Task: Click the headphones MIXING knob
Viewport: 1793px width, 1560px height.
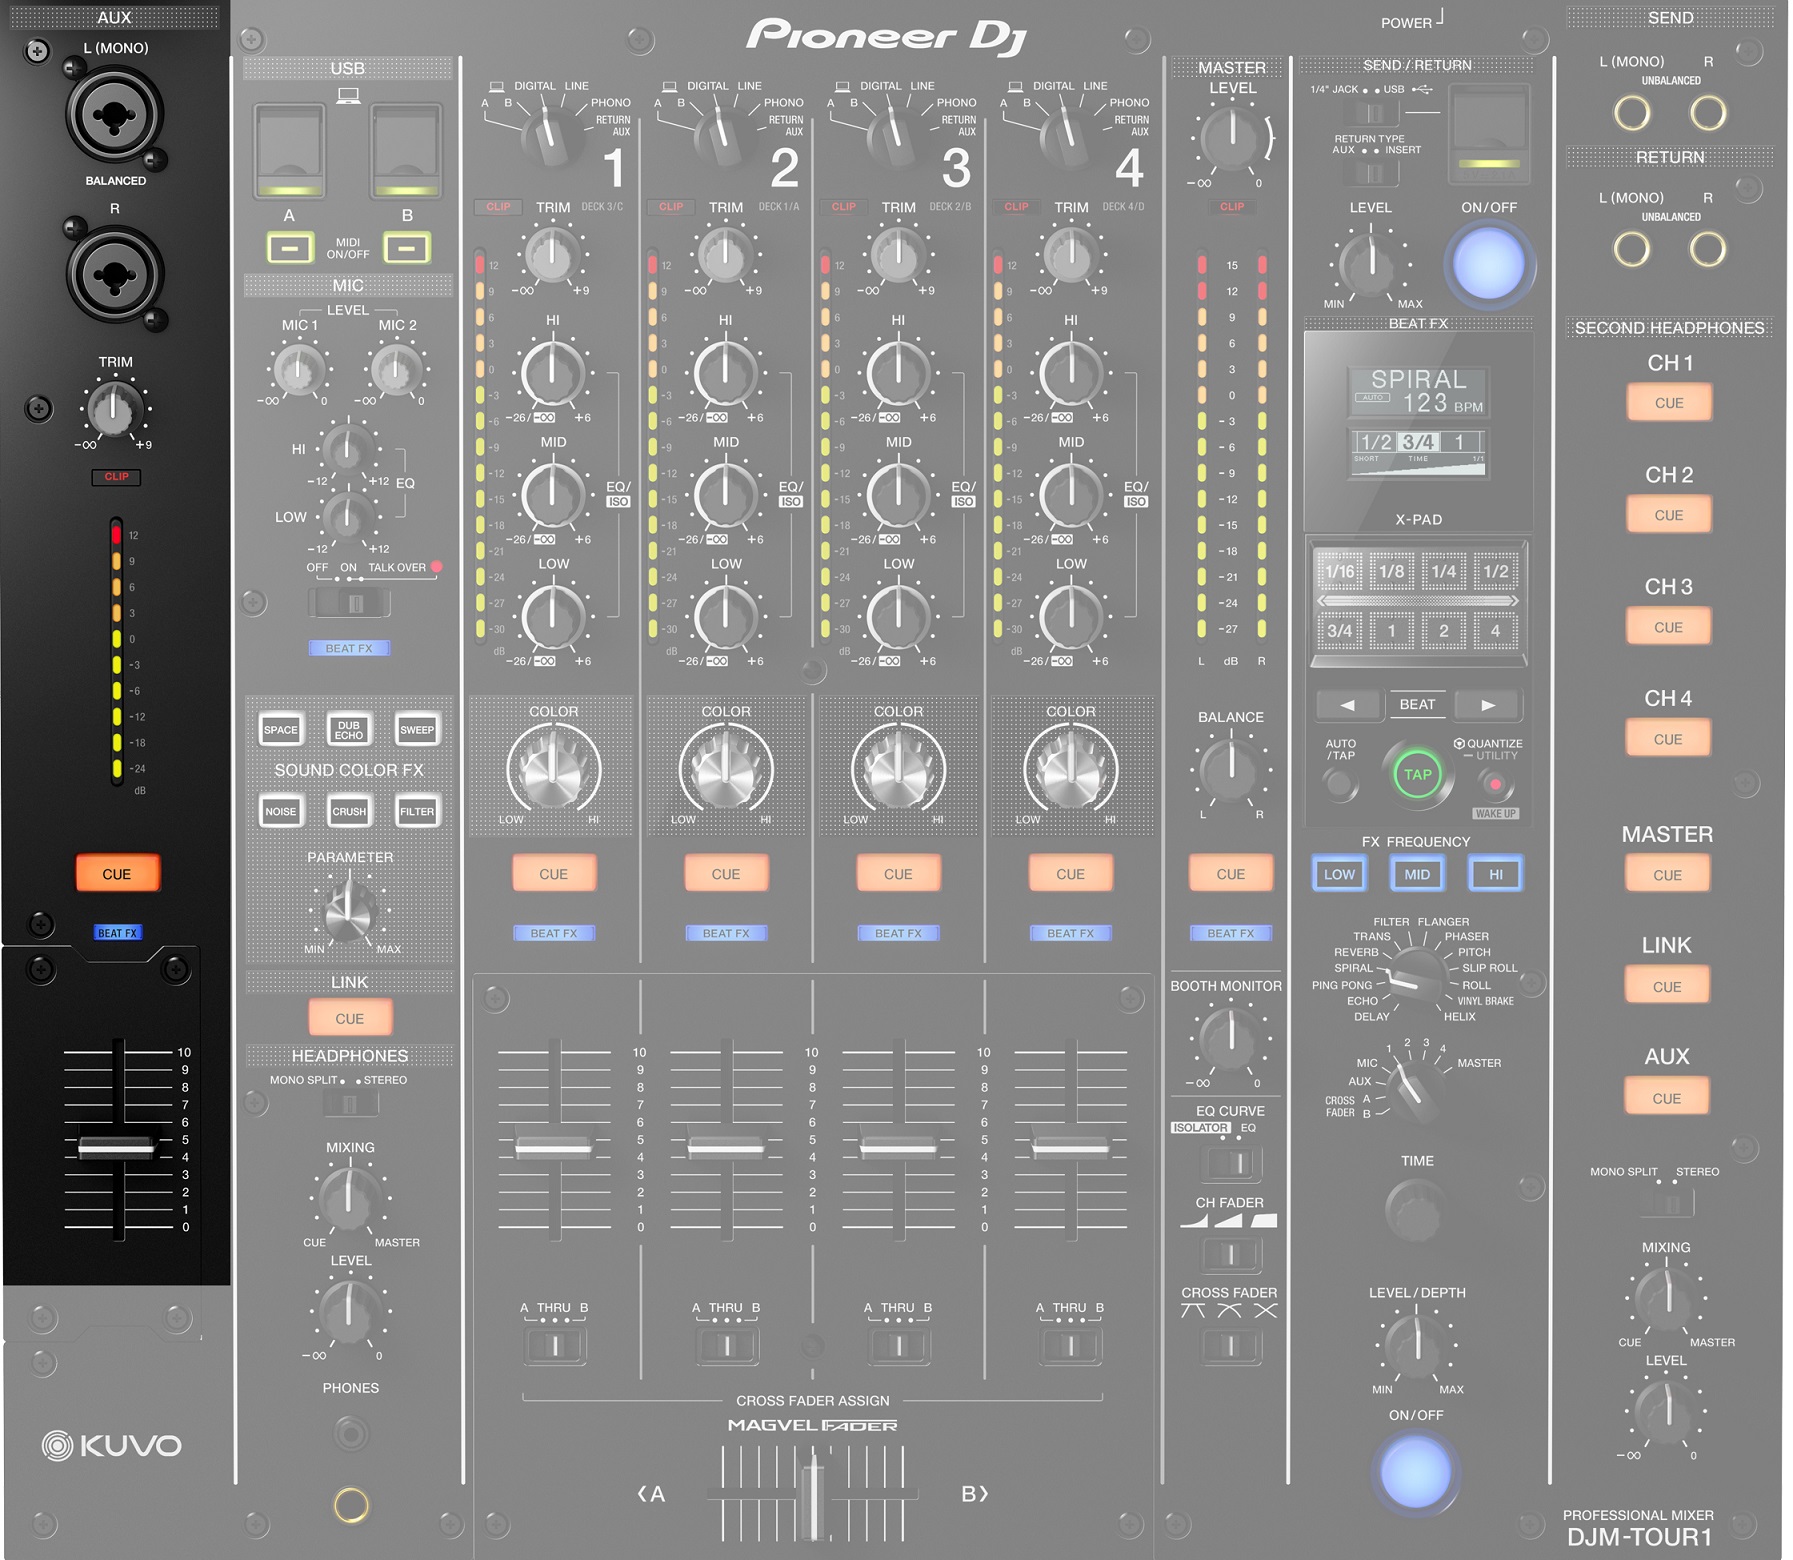Action: (x=349, y=1197)
